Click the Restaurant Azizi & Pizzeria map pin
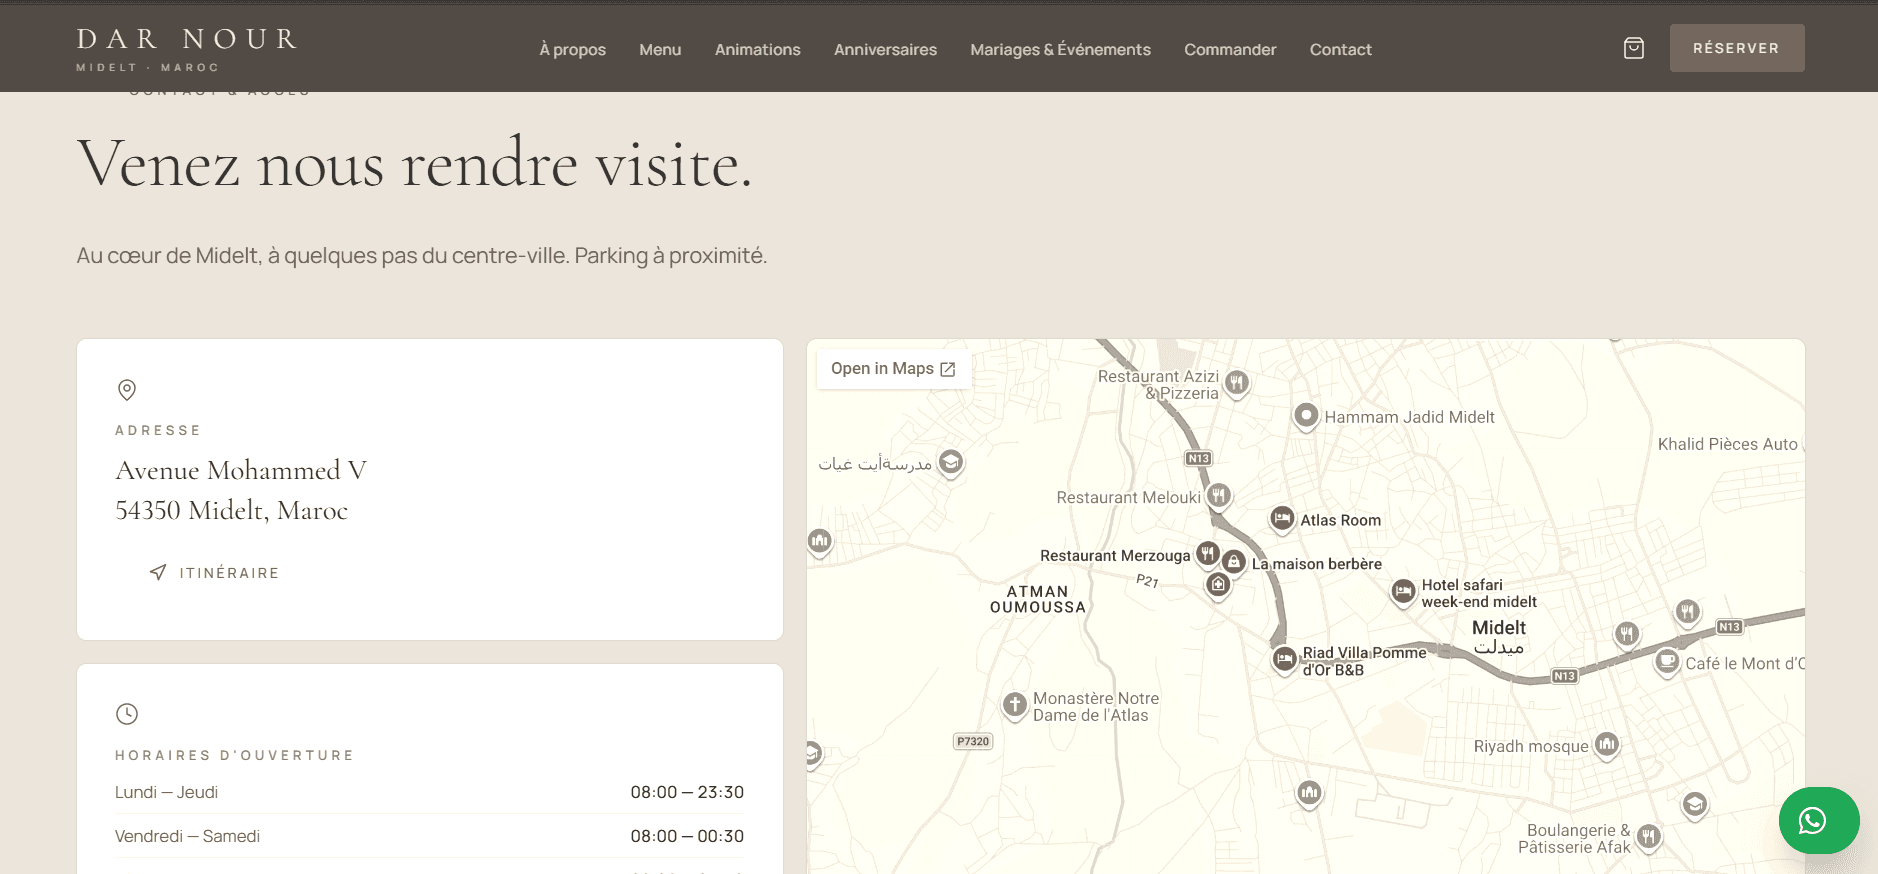Viewport: 1878px width, 874px height. point(1237,383)
